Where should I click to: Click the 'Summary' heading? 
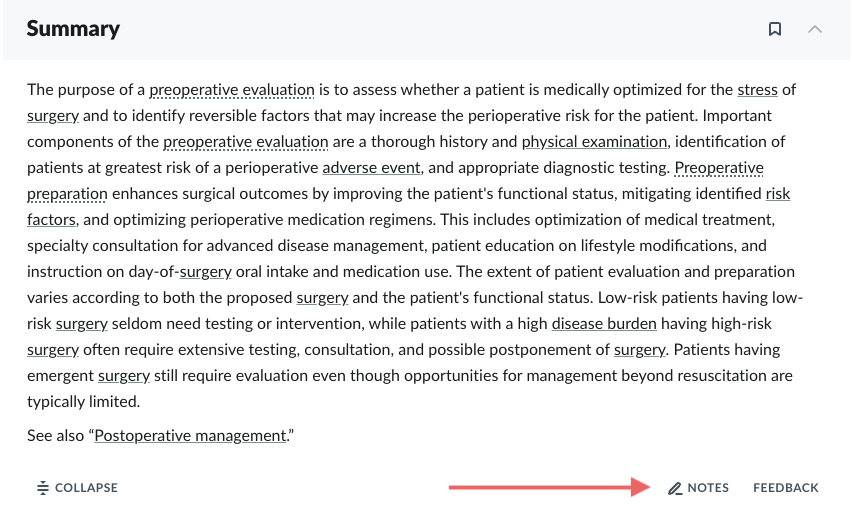click(x=73, y=29)
